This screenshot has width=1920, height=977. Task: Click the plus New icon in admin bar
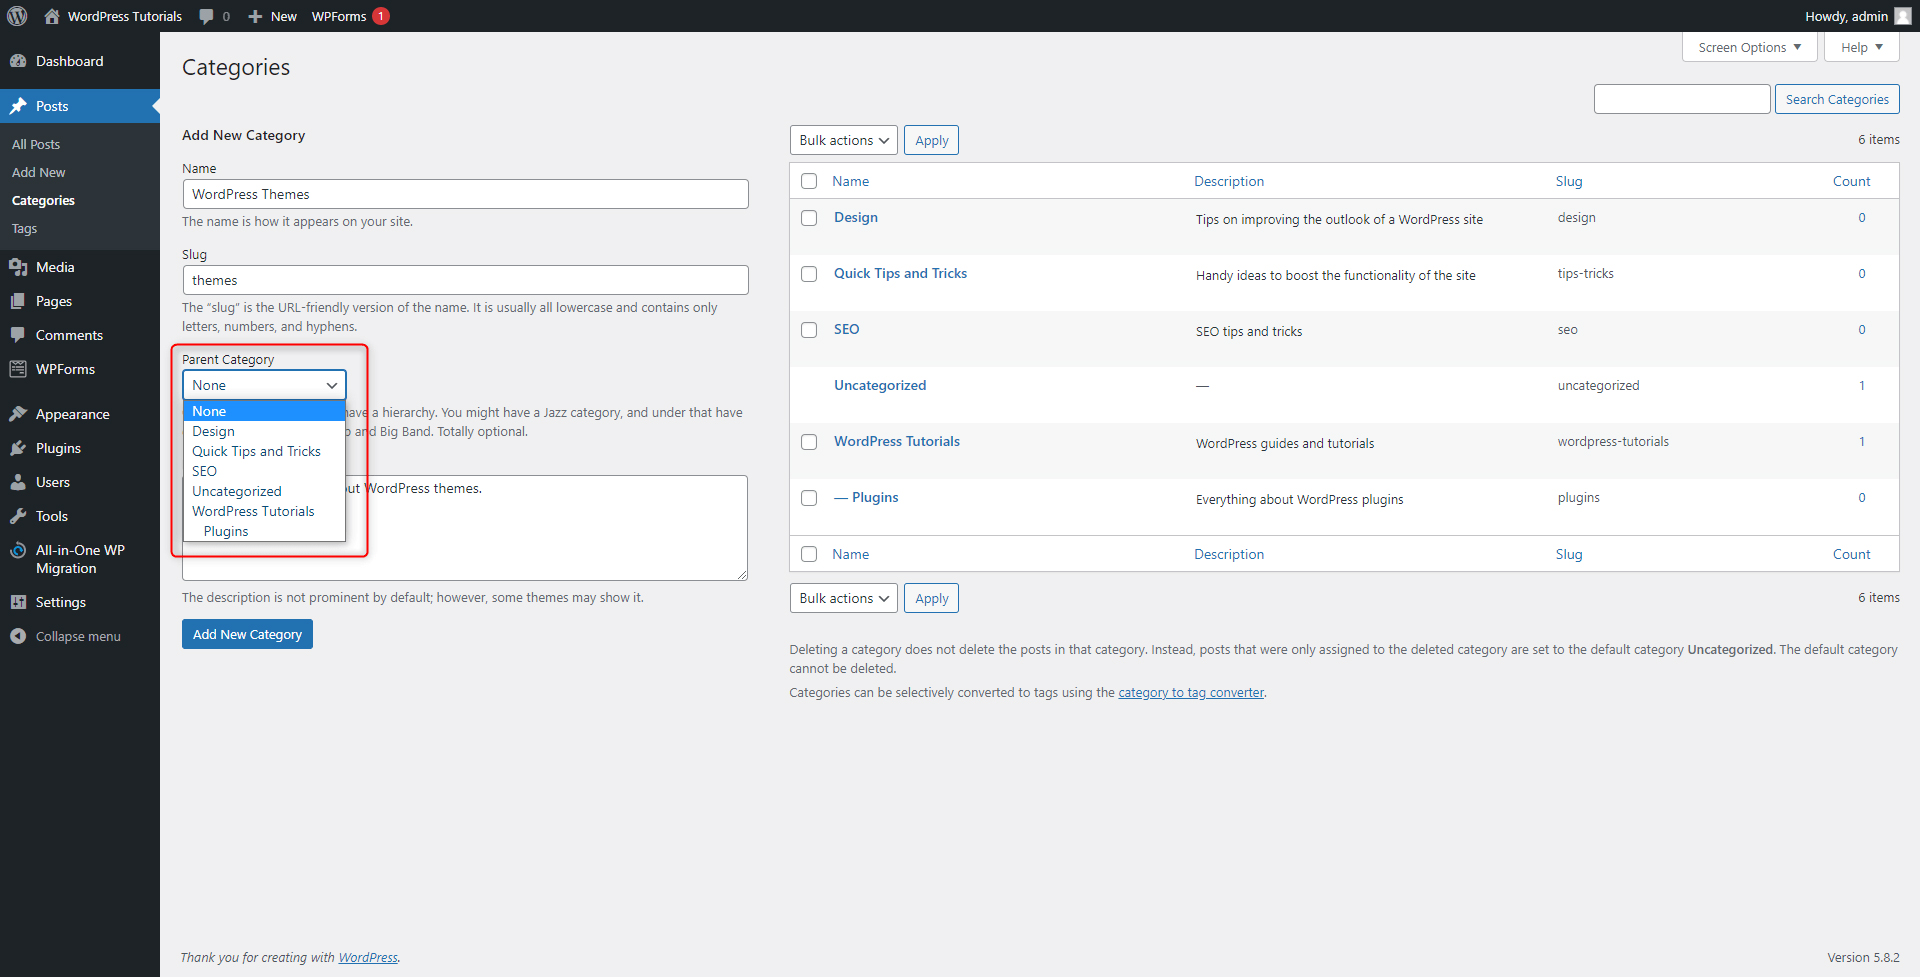tap(255, 16)
